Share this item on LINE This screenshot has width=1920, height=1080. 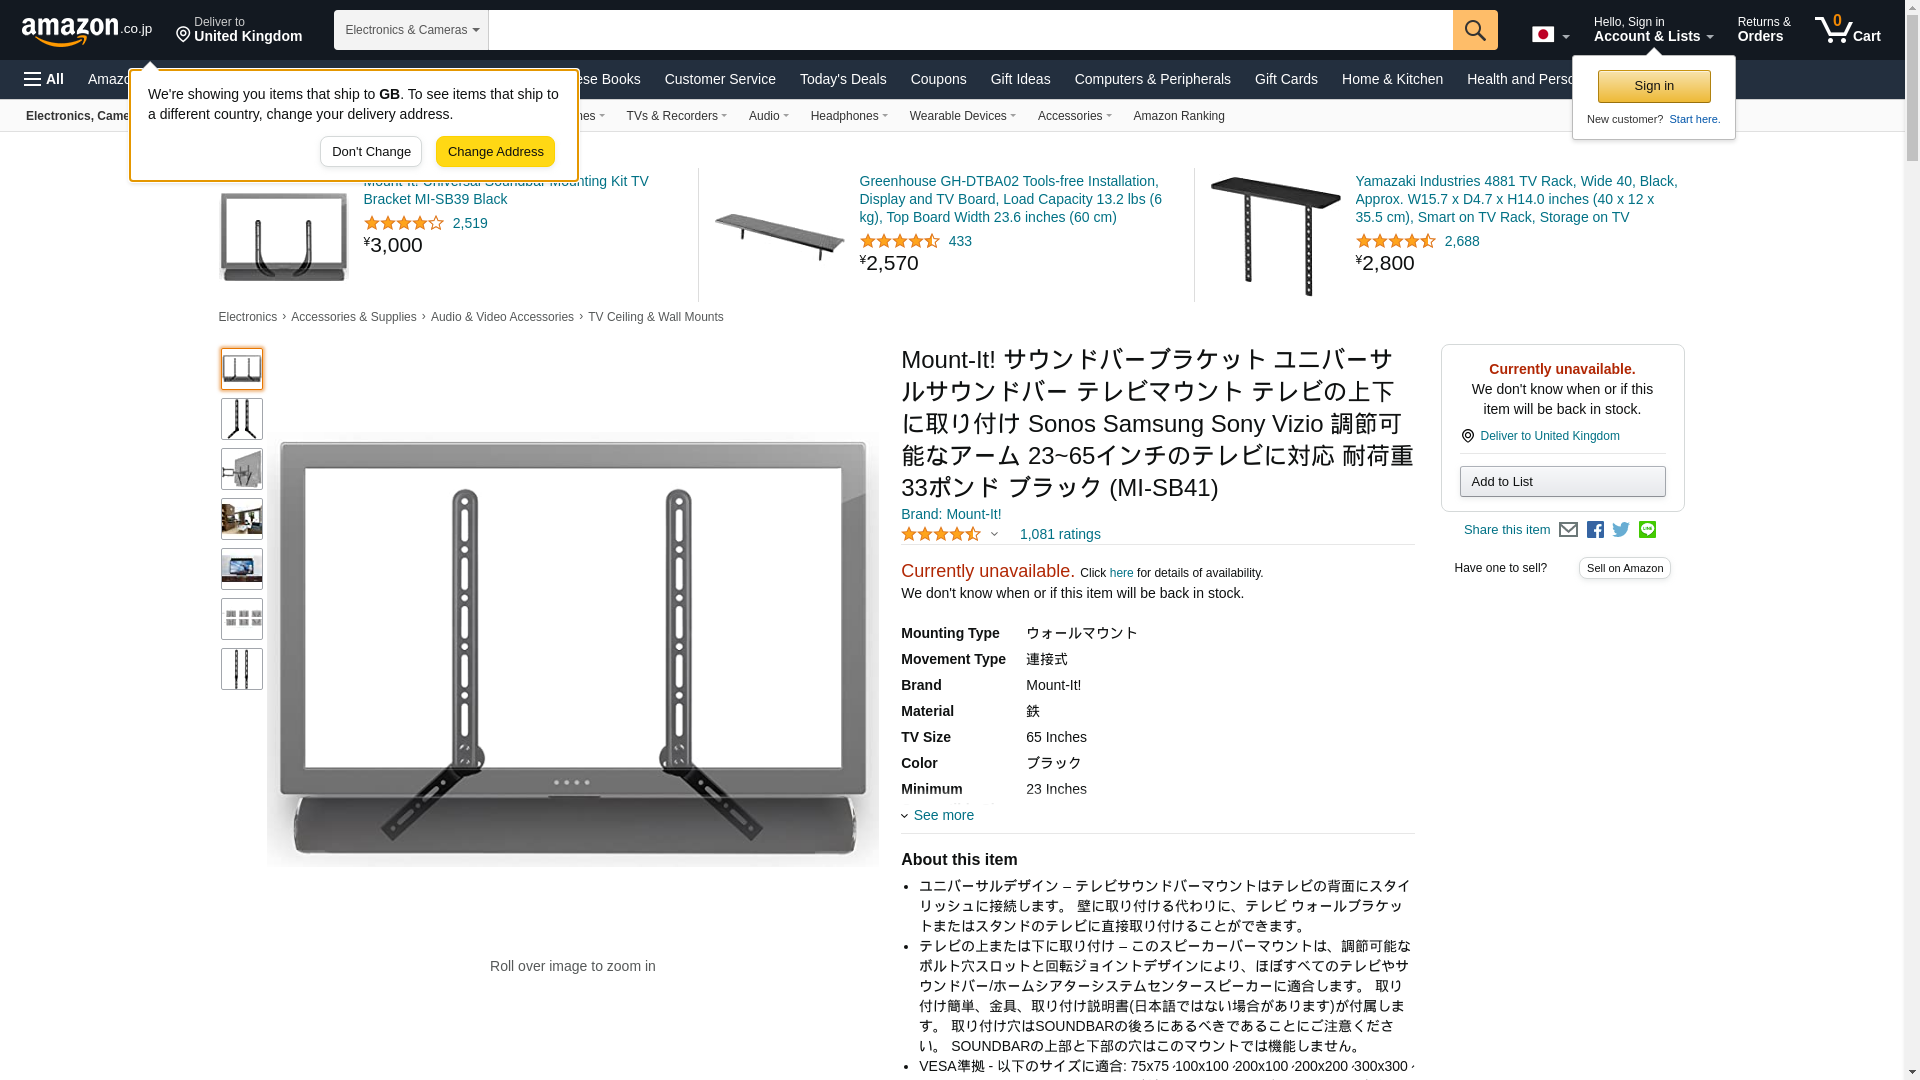tap(1647, 530)
